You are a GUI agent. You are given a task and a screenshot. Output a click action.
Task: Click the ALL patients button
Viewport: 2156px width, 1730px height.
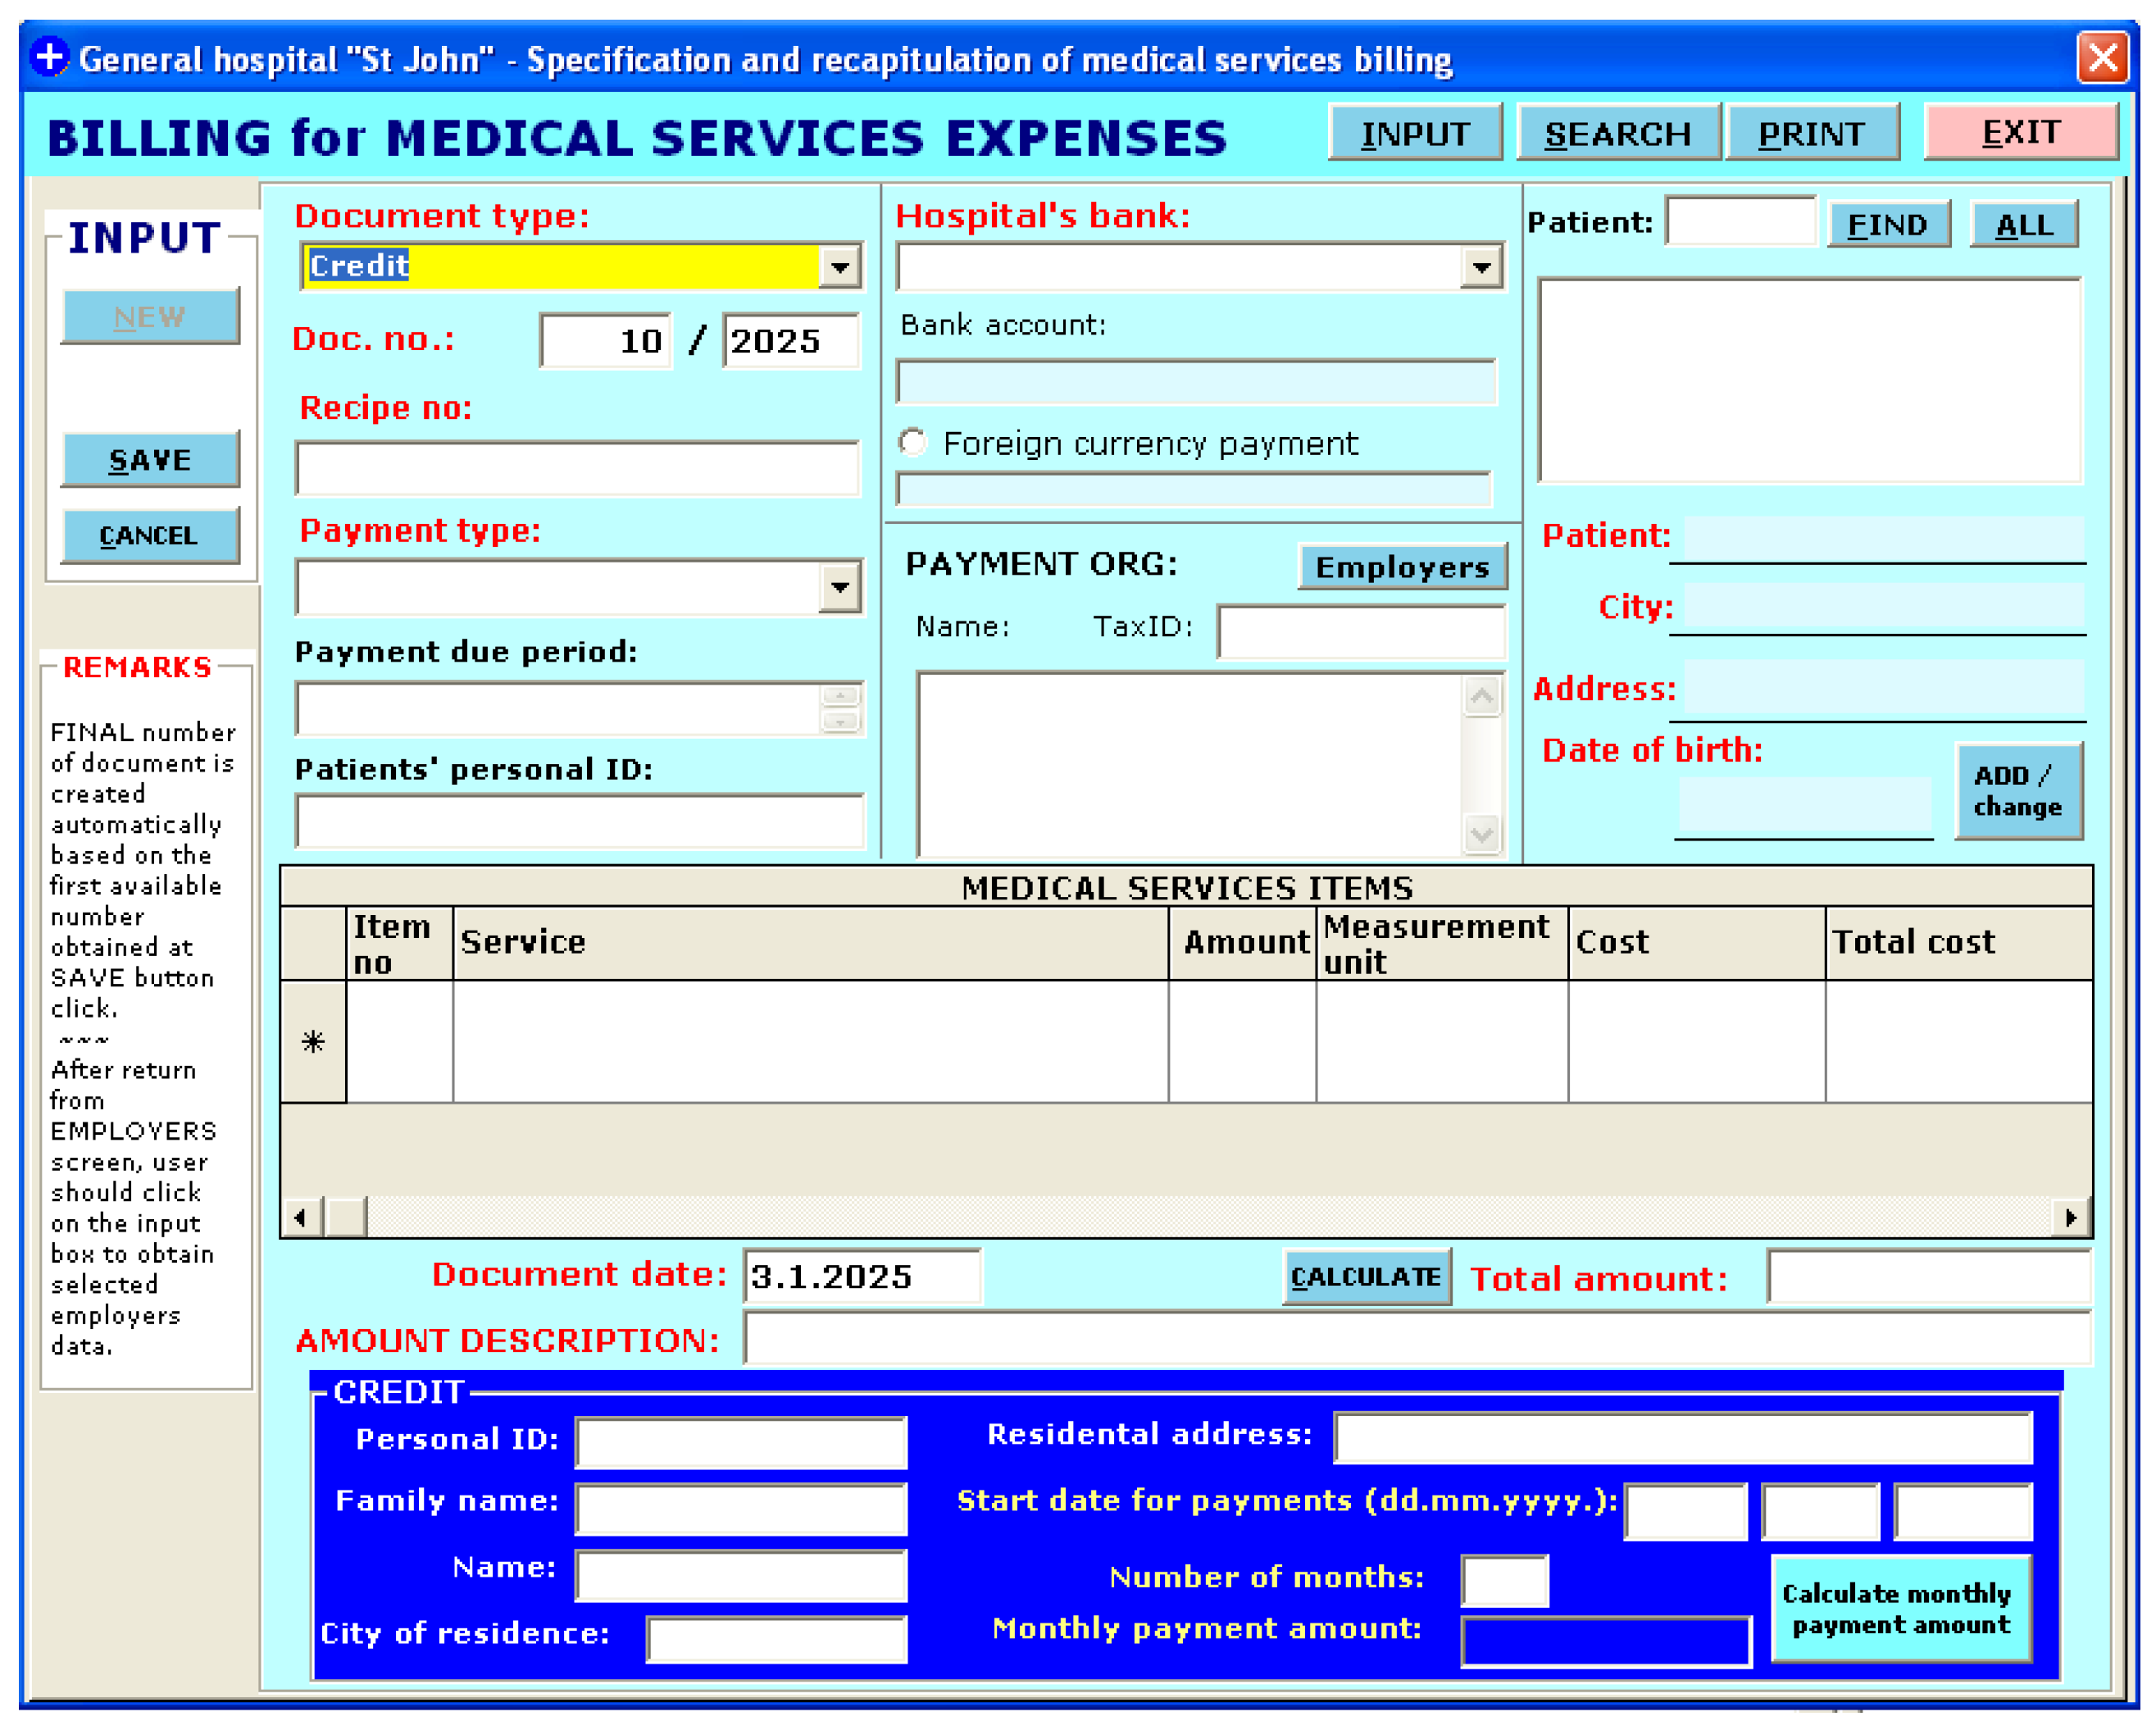(x=2025, y=224)
